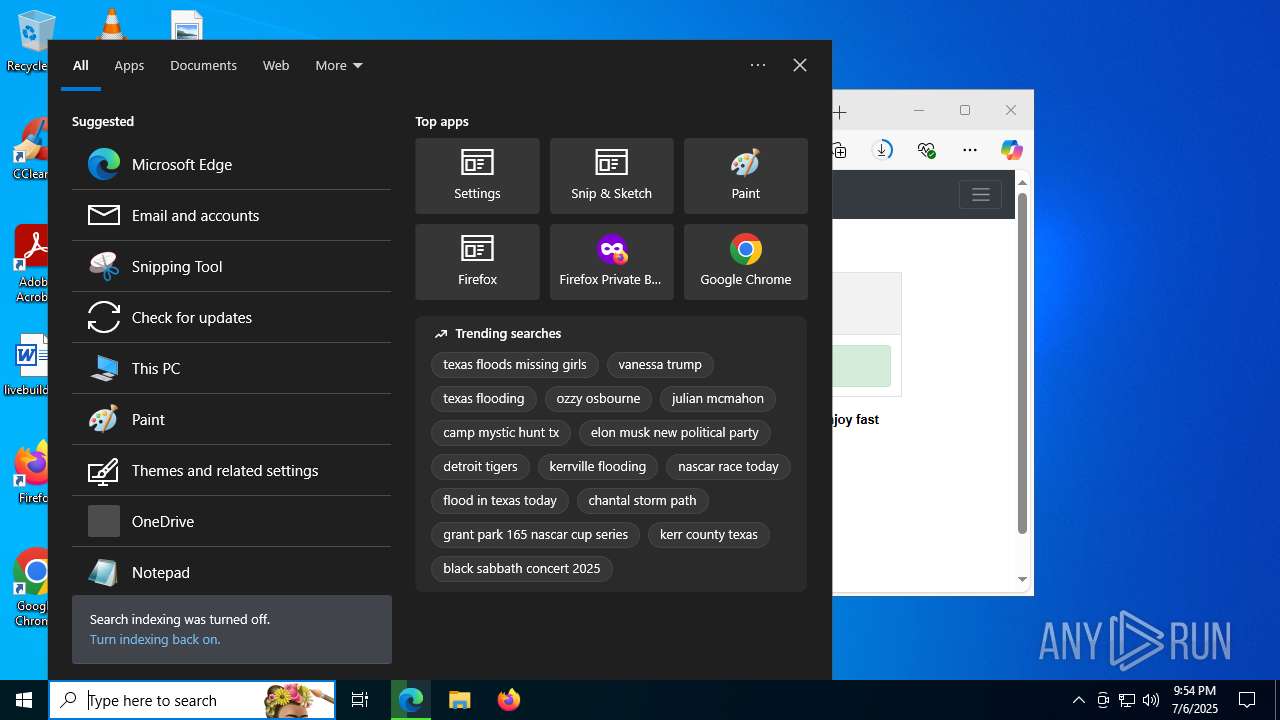This screenshot has width=1280, height=720.
Task: Search trending 'julian mcmahon'
Action: [718, 399]
